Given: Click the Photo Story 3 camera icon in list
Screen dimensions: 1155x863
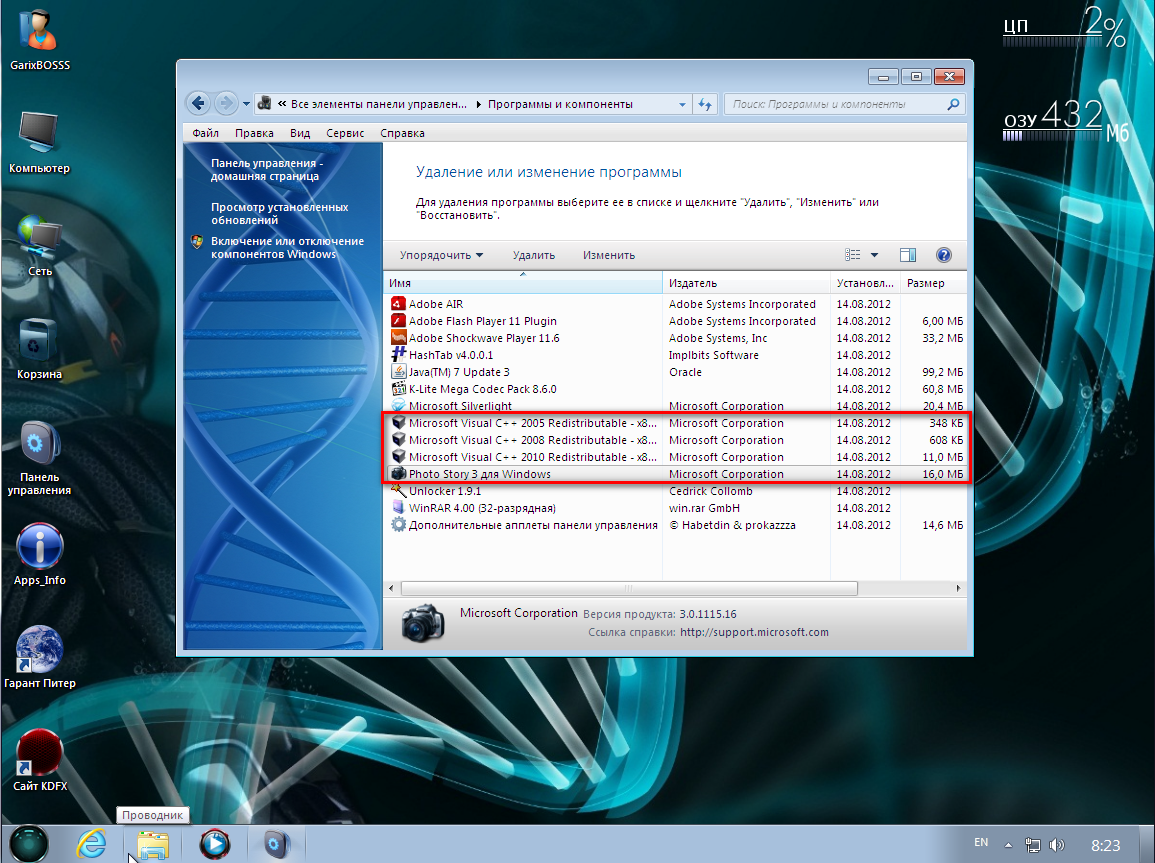Looking at the screenshot, I should pos(399,473).
